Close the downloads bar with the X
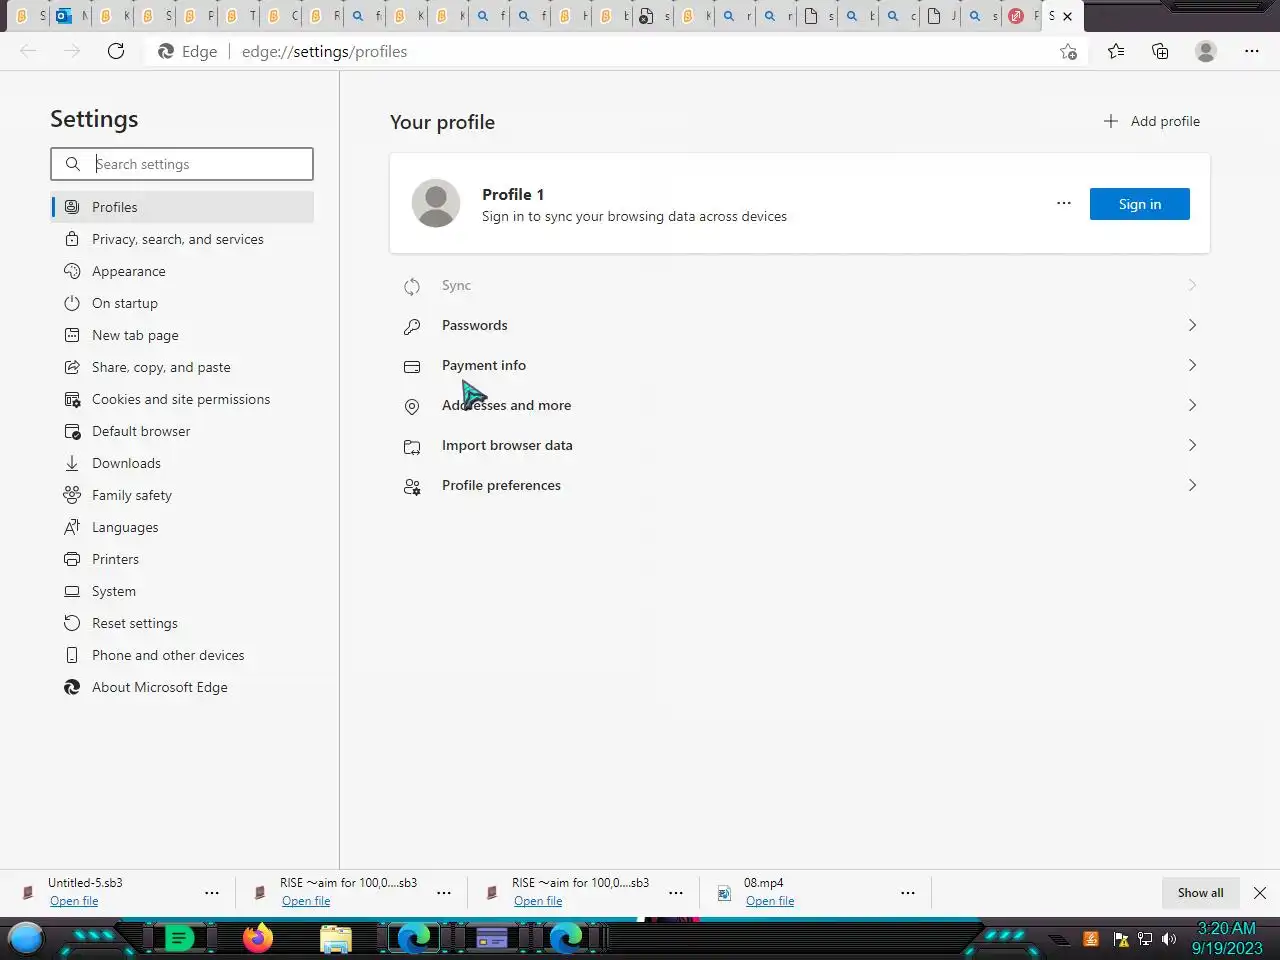Screen dimensions: 1280x960 1260,893
